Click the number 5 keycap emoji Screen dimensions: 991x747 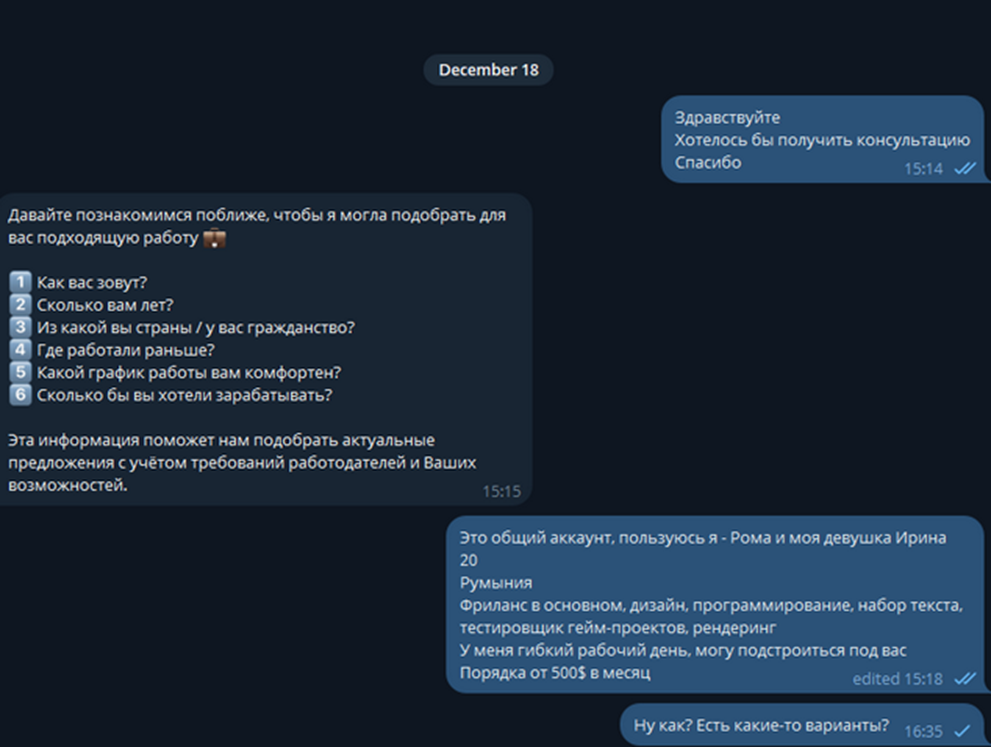click(20, 372)
